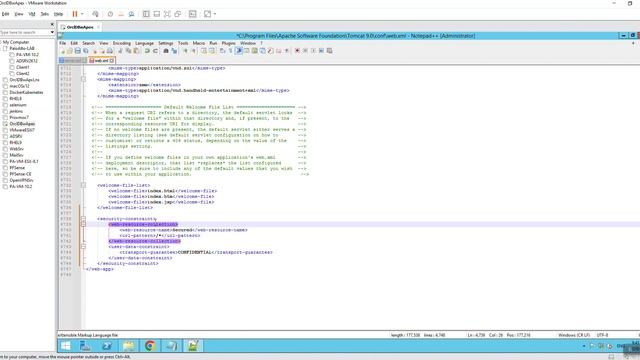Click the Record Macro red icon
Image resolution: width=640 pixels, height=360 pixels.
coord(297,51)
